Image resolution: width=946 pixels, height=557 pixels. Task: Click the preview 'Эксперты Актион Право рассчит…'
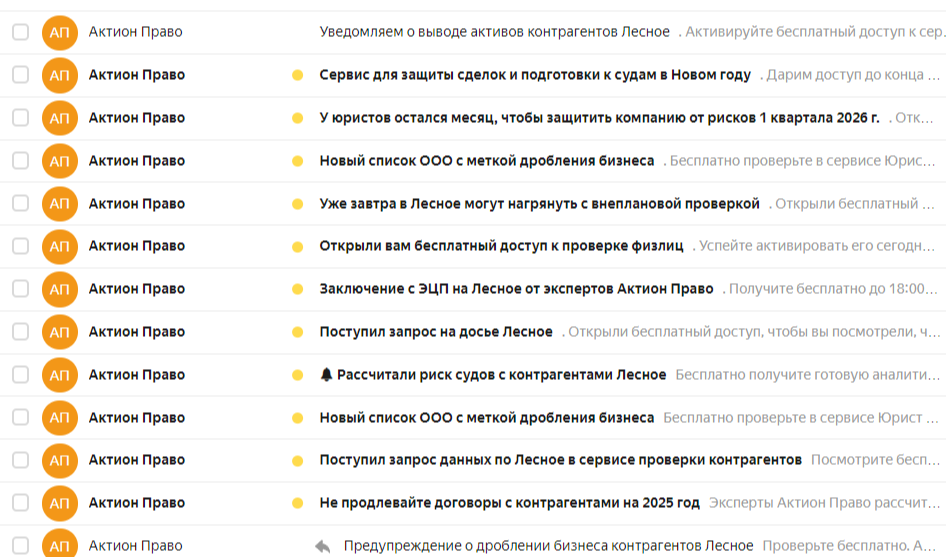tap(824, 503)
